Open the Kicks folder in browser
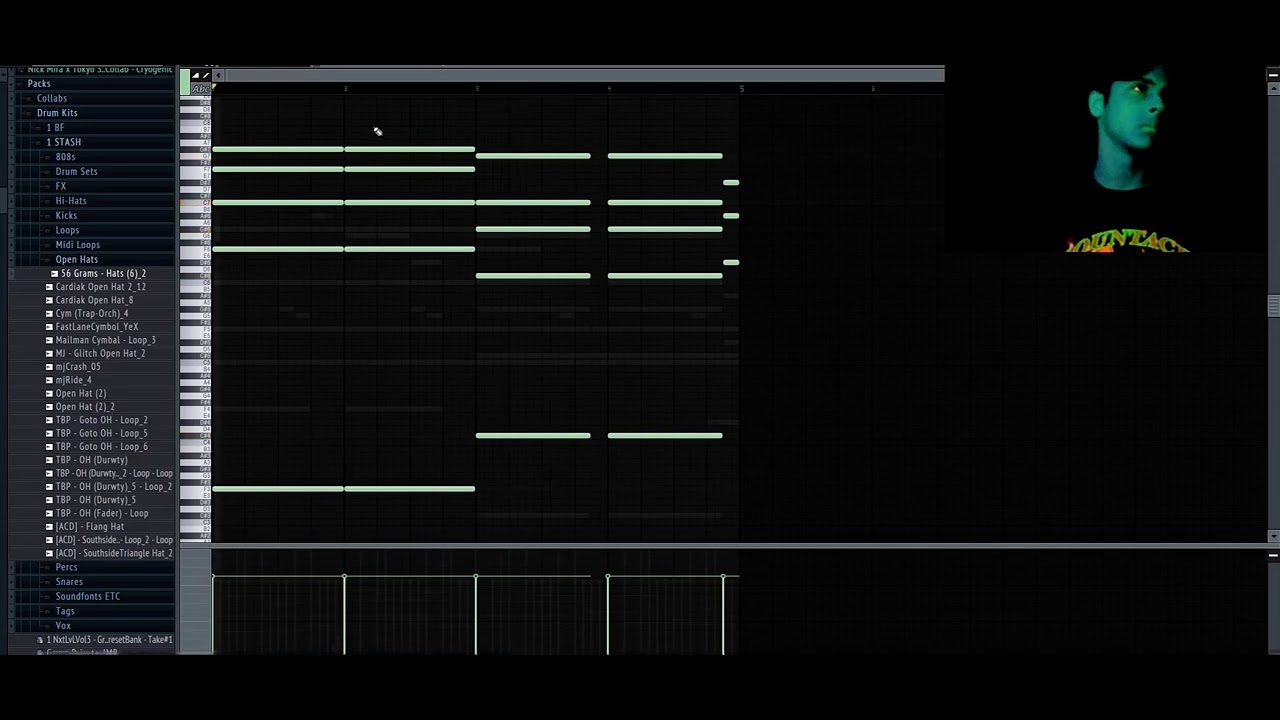The image size is (1280, 720). [66, 216]
